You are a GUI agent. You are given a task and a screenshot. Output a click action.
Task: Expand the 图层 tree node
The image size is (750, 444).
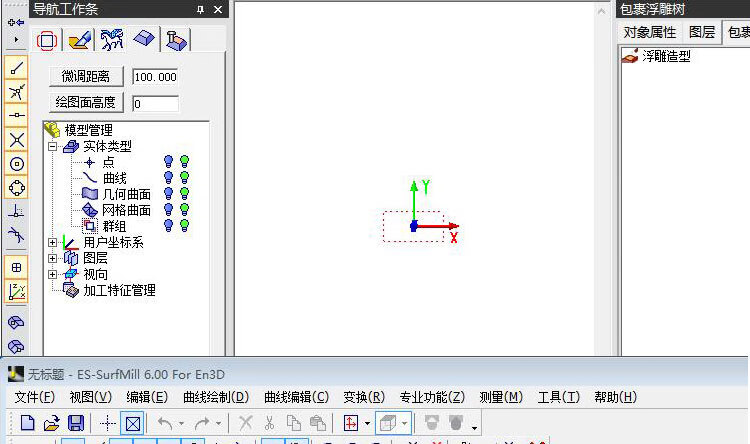[53, 258]
